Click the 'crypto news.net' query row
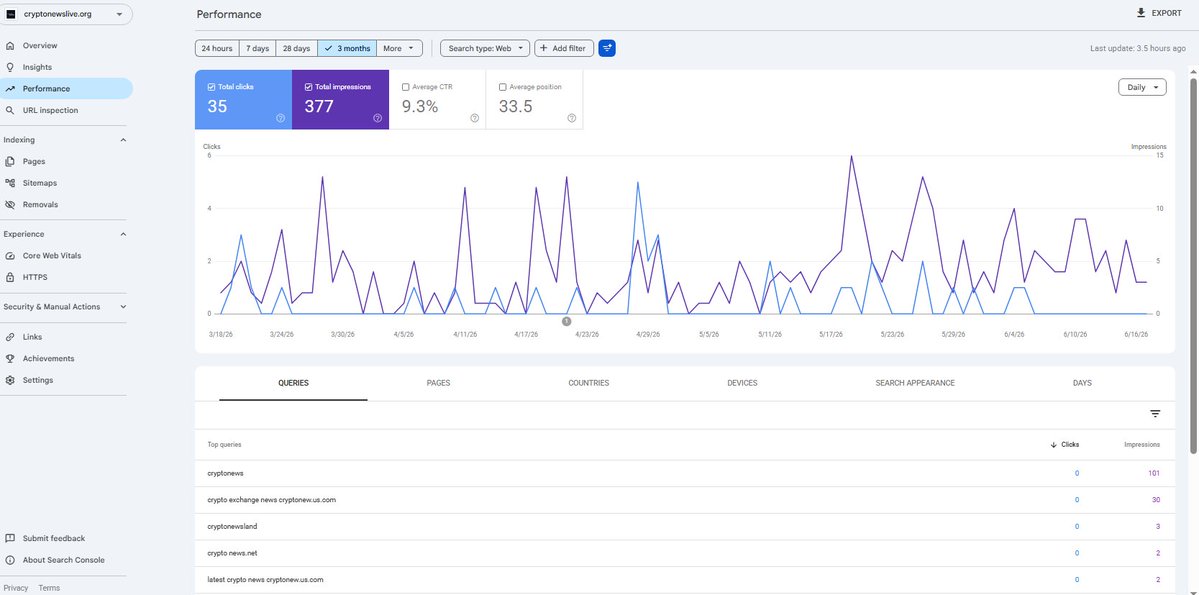Image resolution: width=1199 pixels, height=595 pixels. click(684, 553)
